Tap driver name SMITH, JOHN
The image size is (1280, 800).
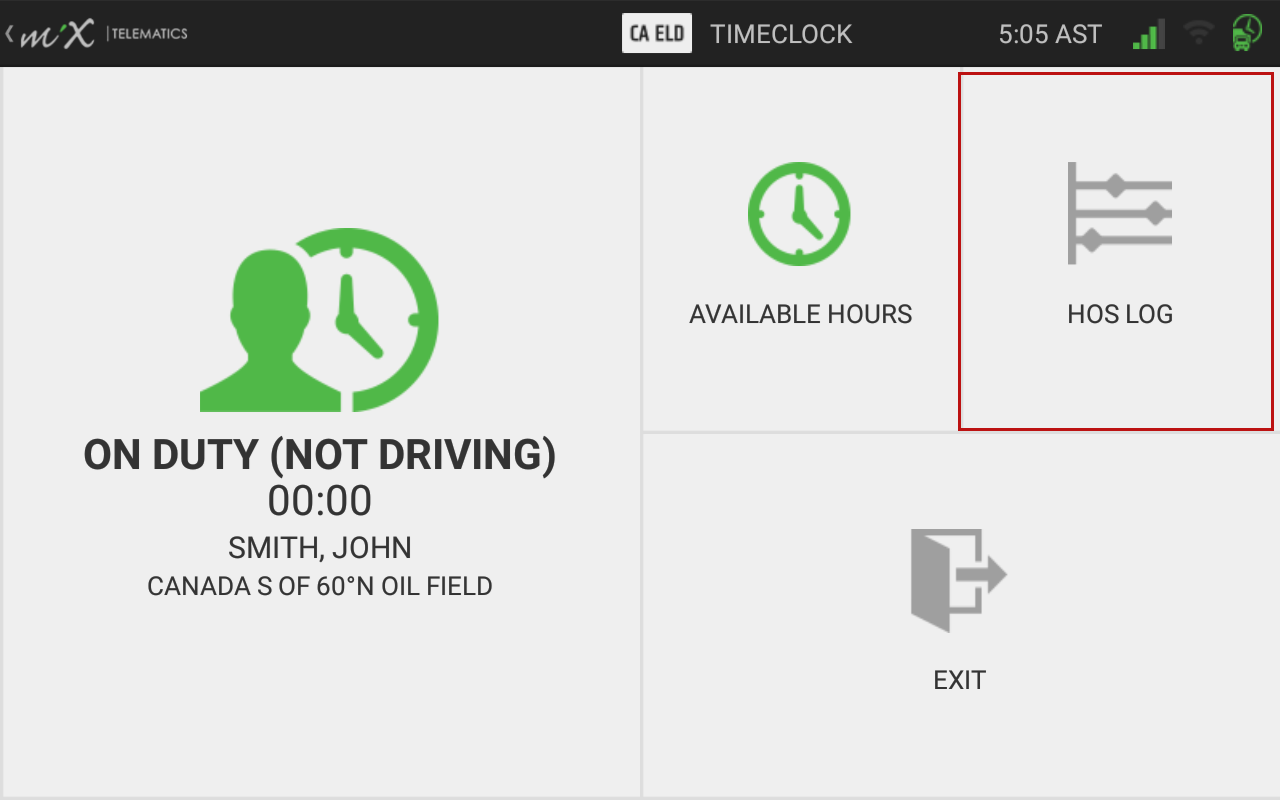coord(320,548)
